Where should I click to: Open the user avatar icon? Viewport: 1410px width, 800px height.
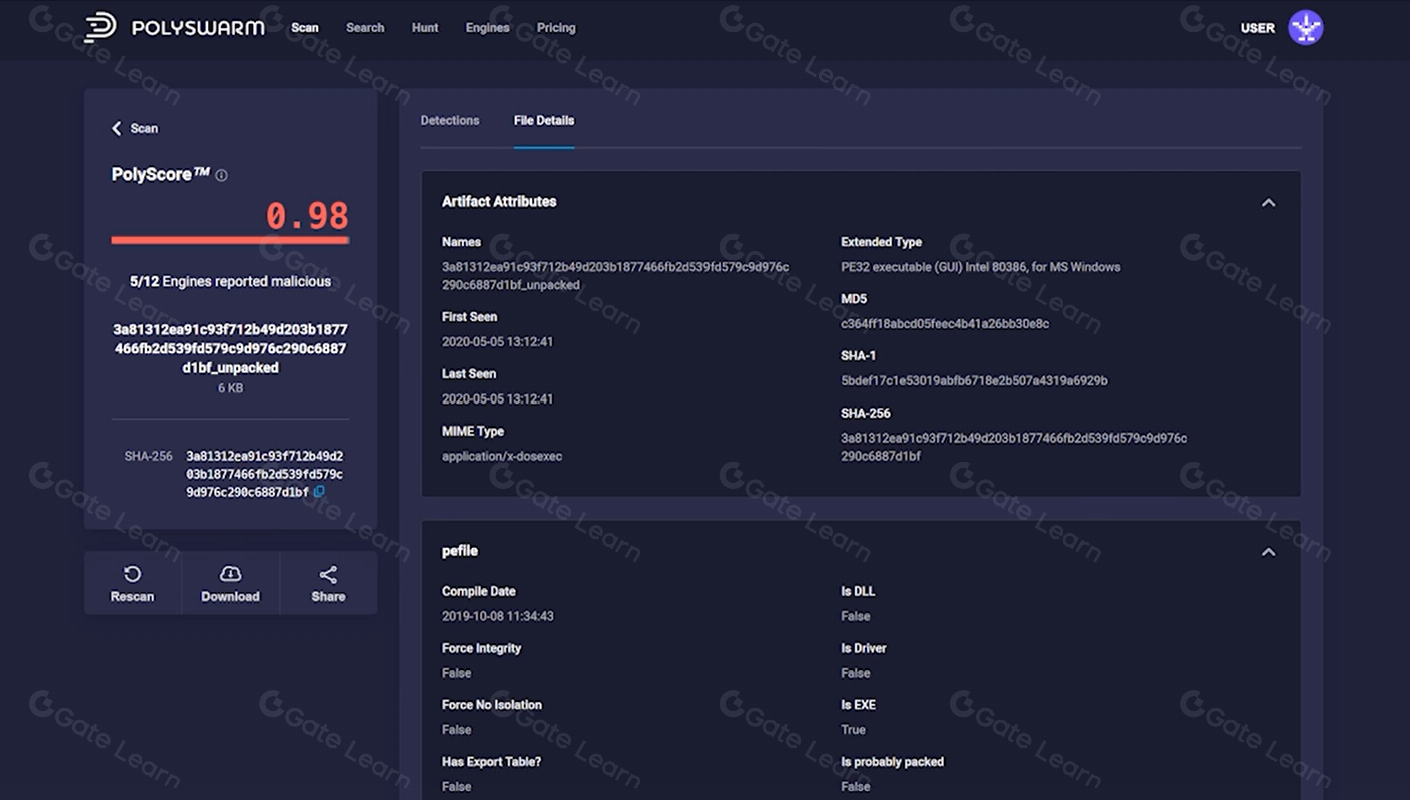click(1305, 28)
